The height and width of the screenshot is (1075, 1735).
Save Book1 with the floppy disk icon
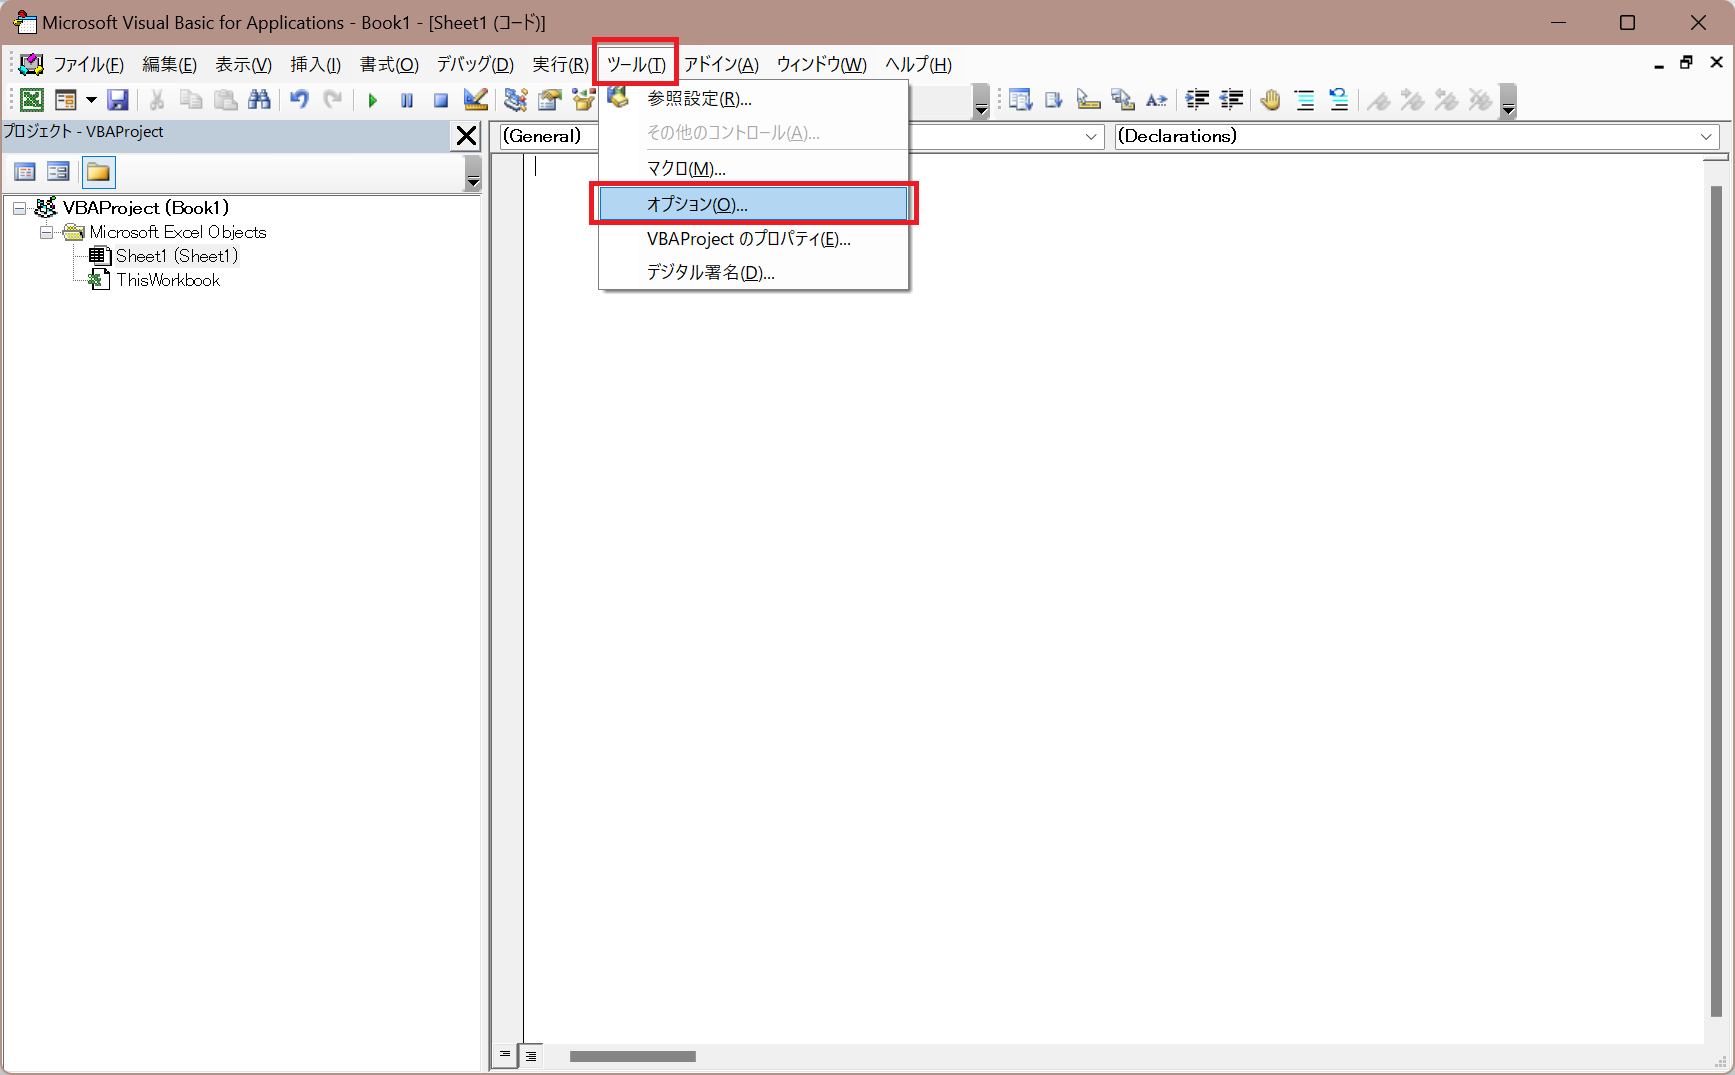118,100
